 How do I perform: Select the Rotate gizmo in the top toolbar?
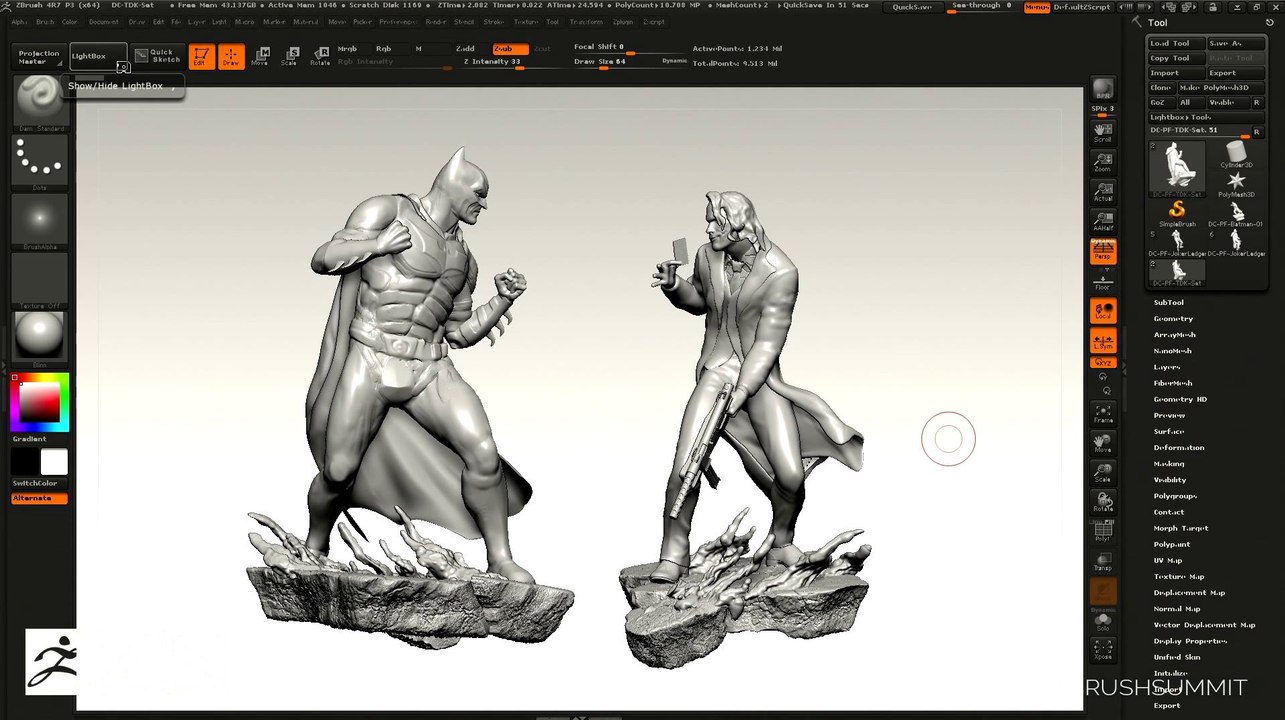tap(320, 56)
